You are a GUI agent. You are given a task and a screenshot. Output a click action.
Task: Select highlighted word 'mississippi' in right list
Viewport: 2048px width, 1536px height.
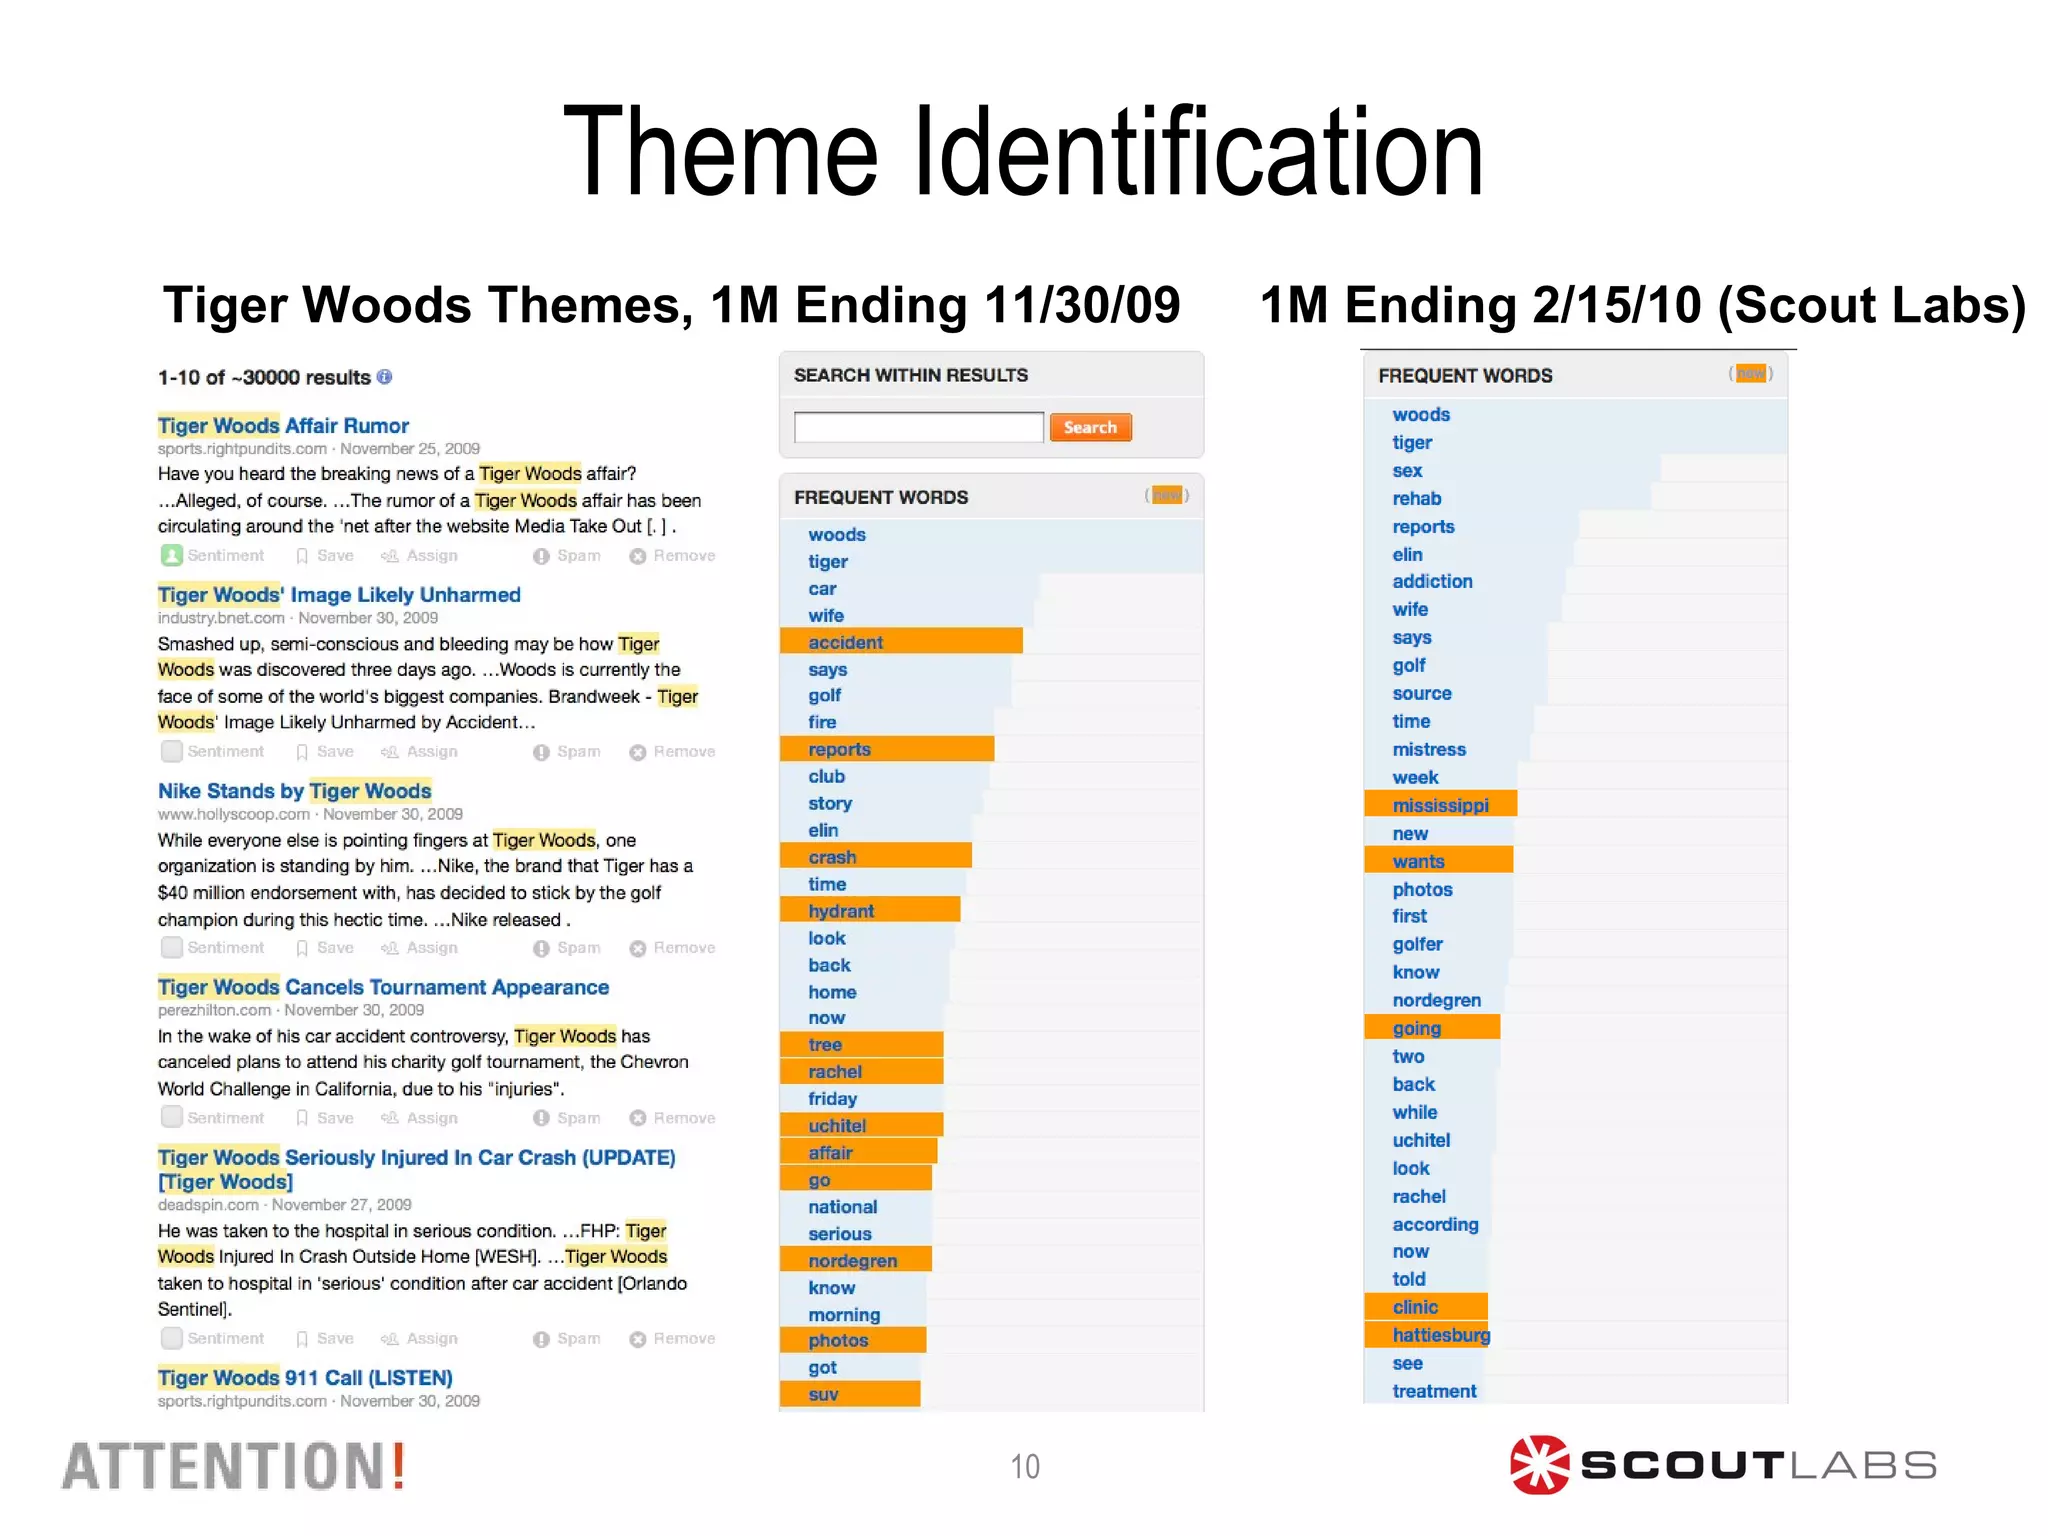(1440, 805)
